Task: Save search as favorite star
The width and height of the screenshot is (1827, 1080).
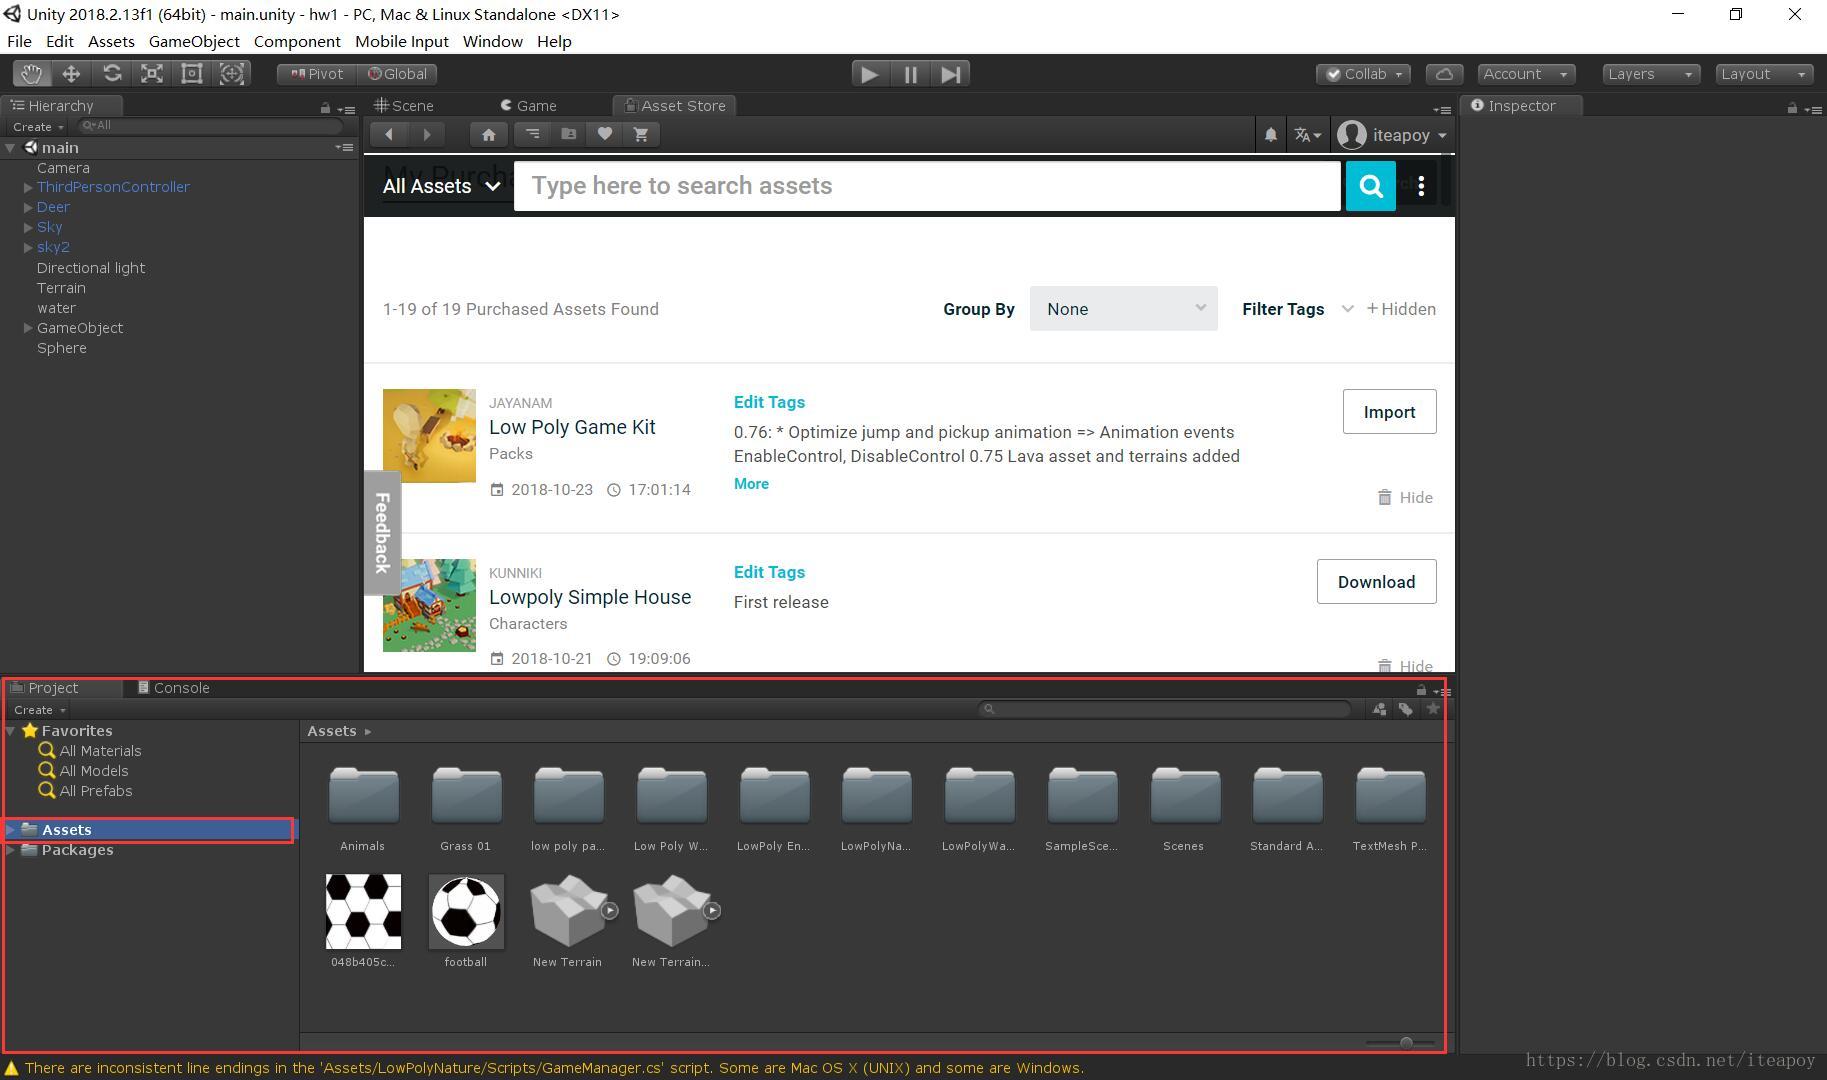Action: coord(1433,709)
